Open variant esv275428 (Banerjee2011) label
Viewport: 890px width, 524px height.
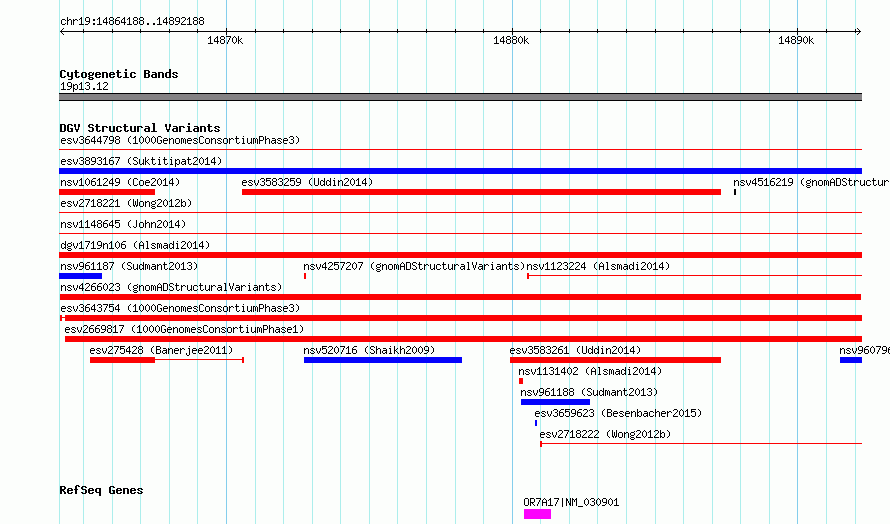point(161,350)
